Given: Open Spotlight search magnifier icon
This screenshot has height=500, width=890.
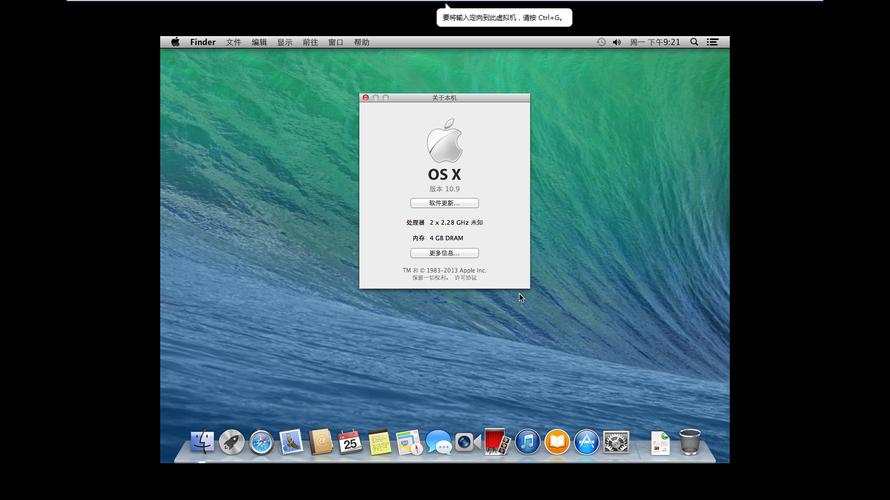Looking at the screenshot, I should 694,42.
